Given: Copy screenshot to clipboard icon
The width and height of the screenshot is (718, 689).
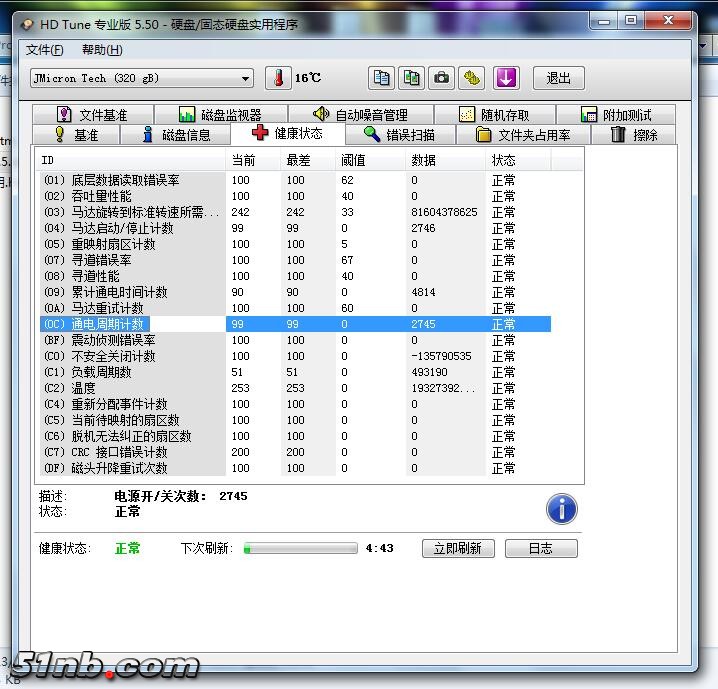Looking at the screenshot, I should tap(411, 78).
